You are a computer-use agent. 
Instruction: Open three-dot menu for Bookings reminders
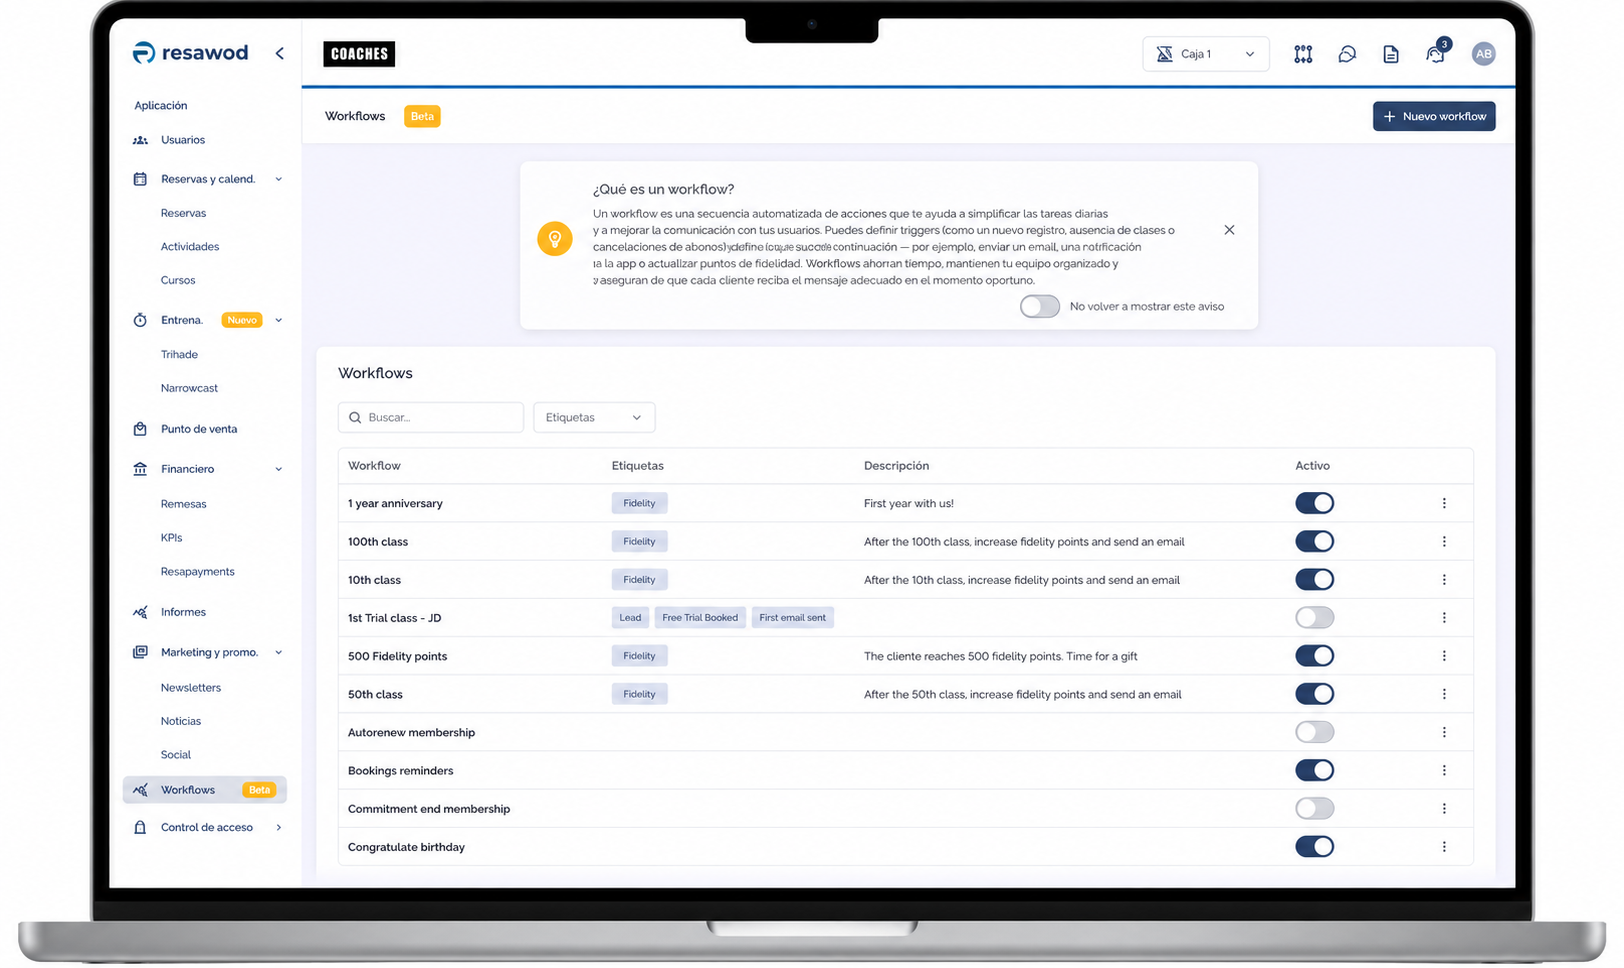[x=1444, y=770]
